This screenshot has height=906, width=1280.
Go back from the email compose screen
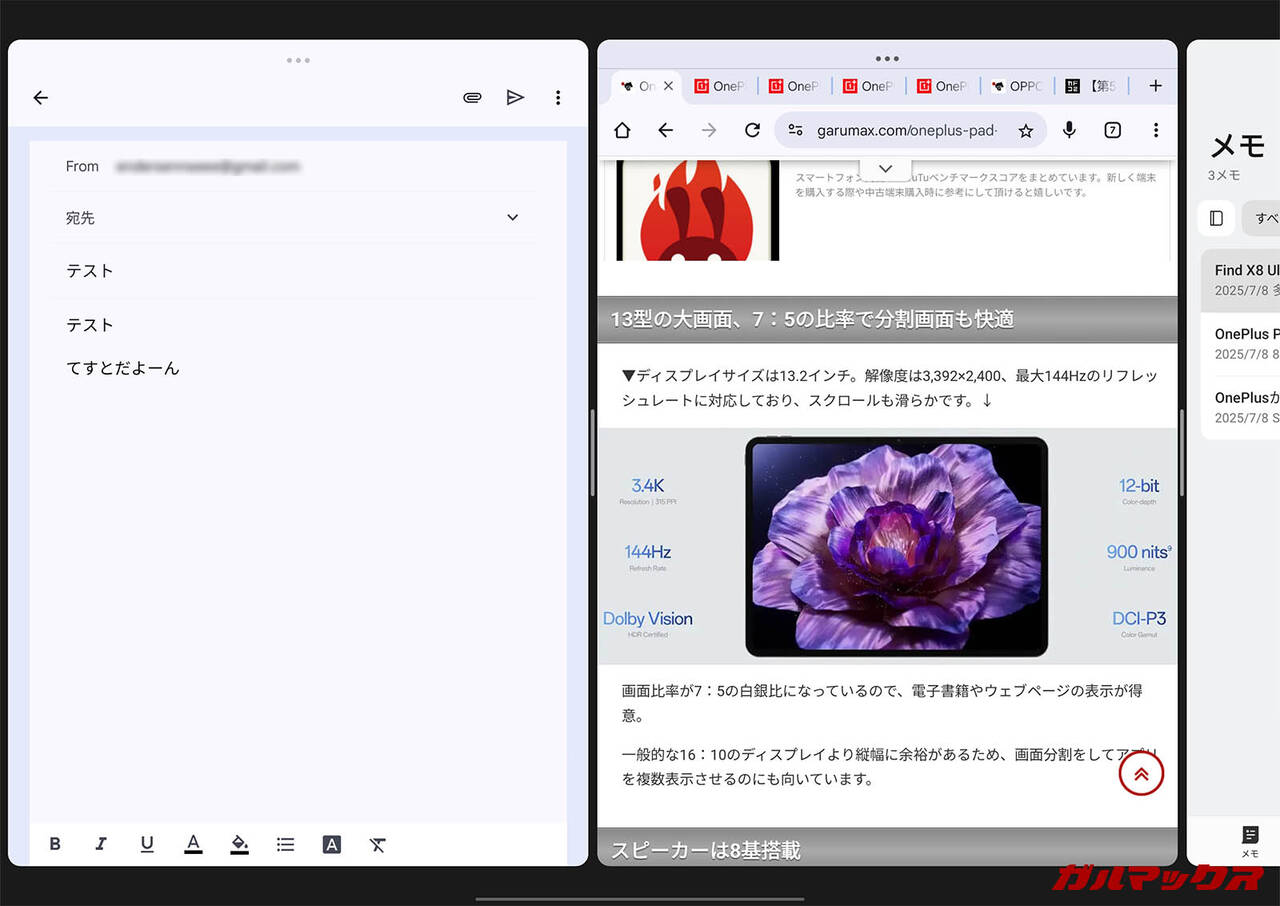pyautogui.click(x=40, y=97)
